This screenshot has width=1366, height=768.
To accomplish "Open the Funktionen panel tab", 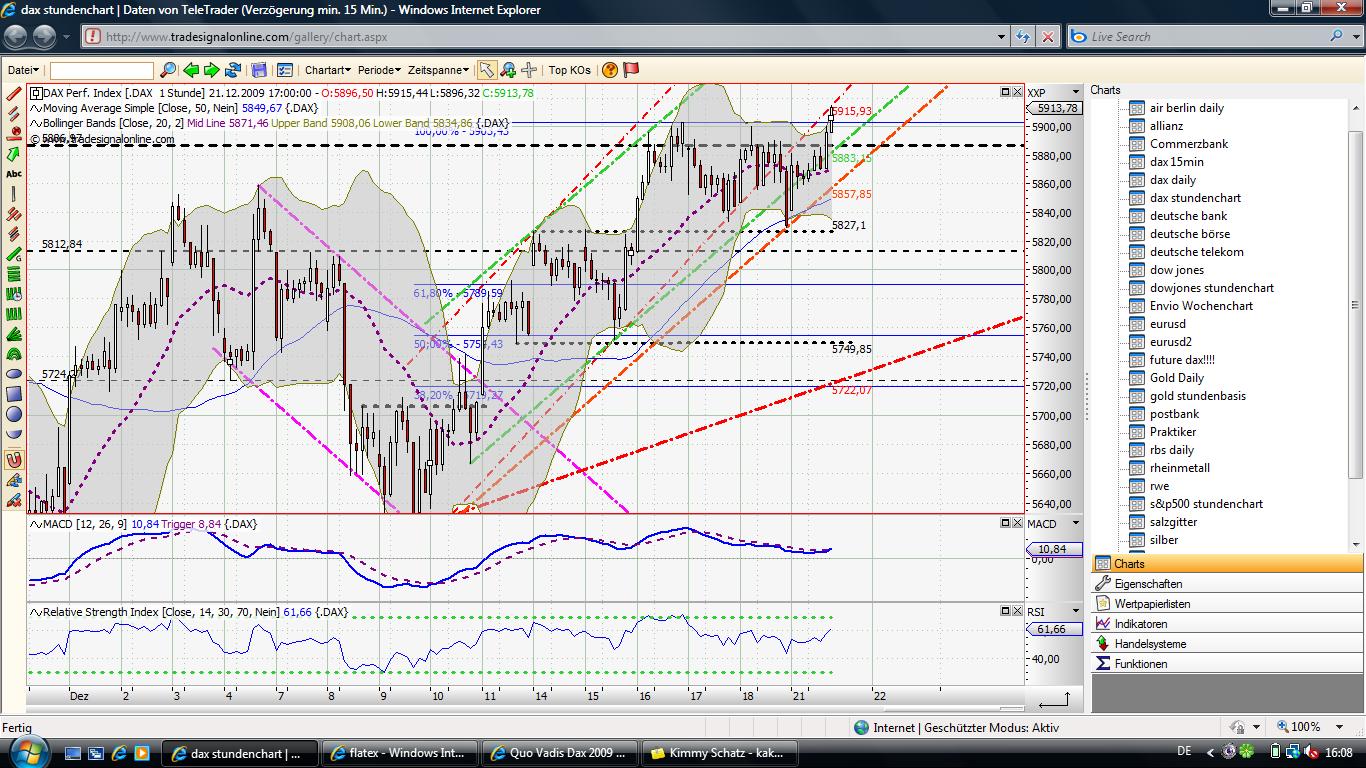I will point(1227,664).
